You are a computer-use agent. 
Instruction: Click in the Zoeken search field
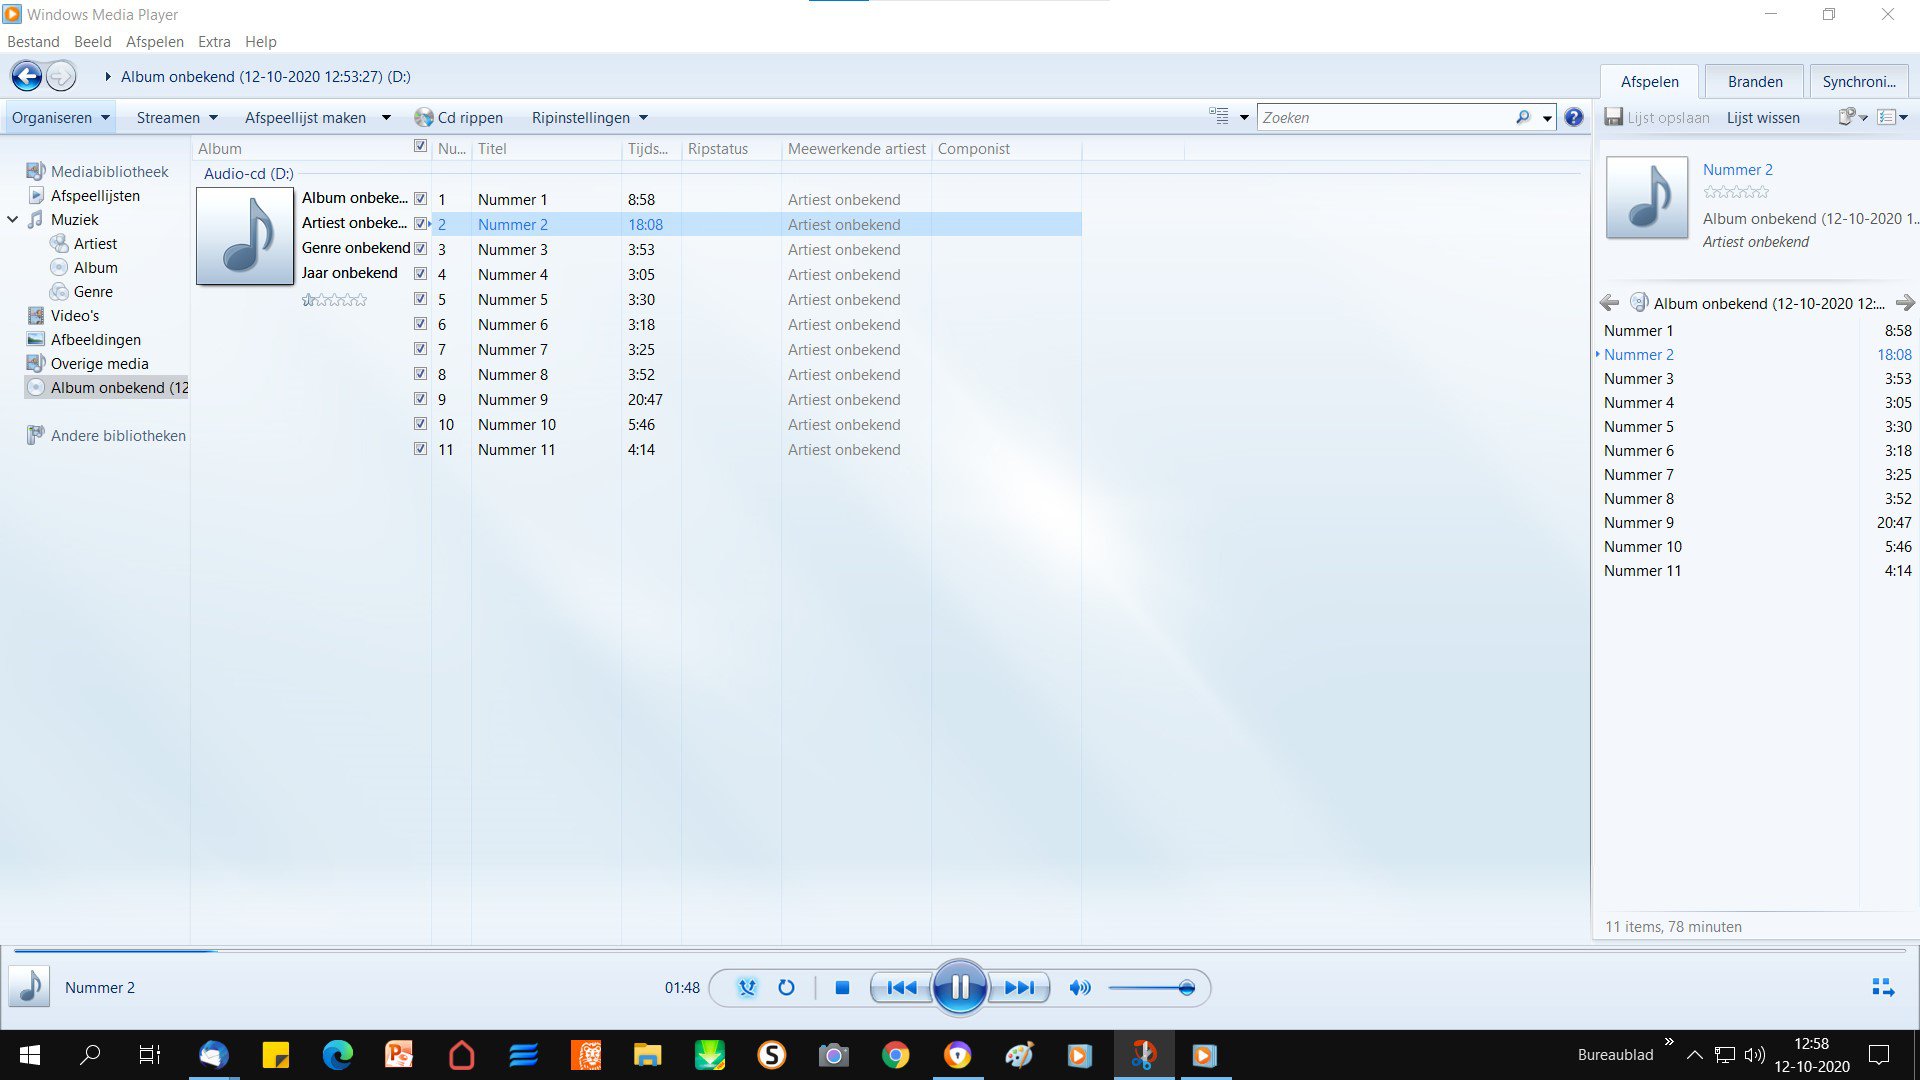coord(1386,117)
